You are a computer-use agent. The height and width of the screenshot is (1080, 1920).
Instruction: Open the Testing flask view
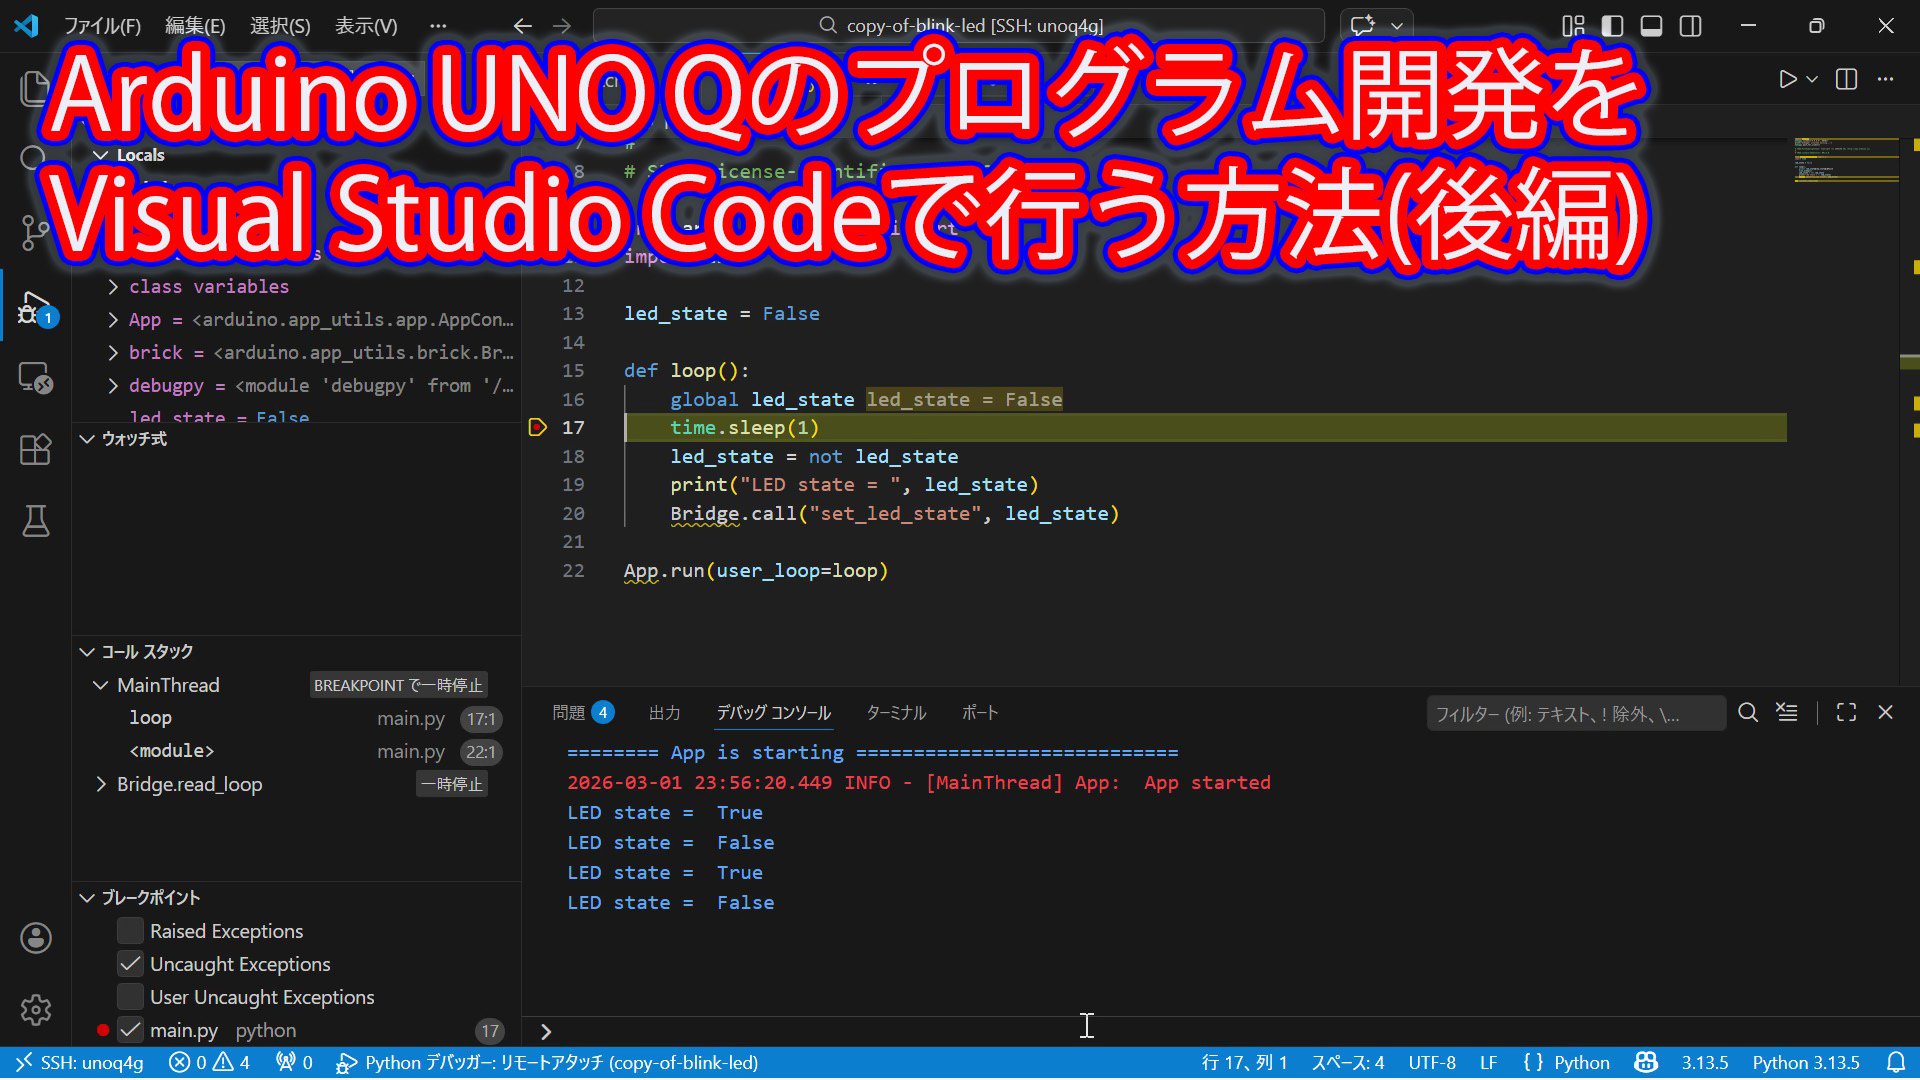point(35,521)
